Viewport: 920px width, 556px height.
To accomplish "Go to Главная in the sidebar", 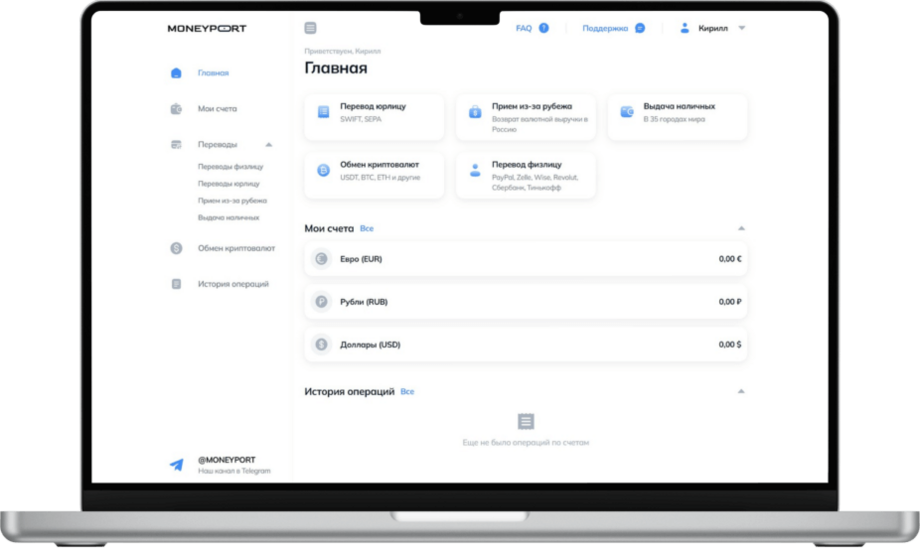I will (x=213, y=73).
